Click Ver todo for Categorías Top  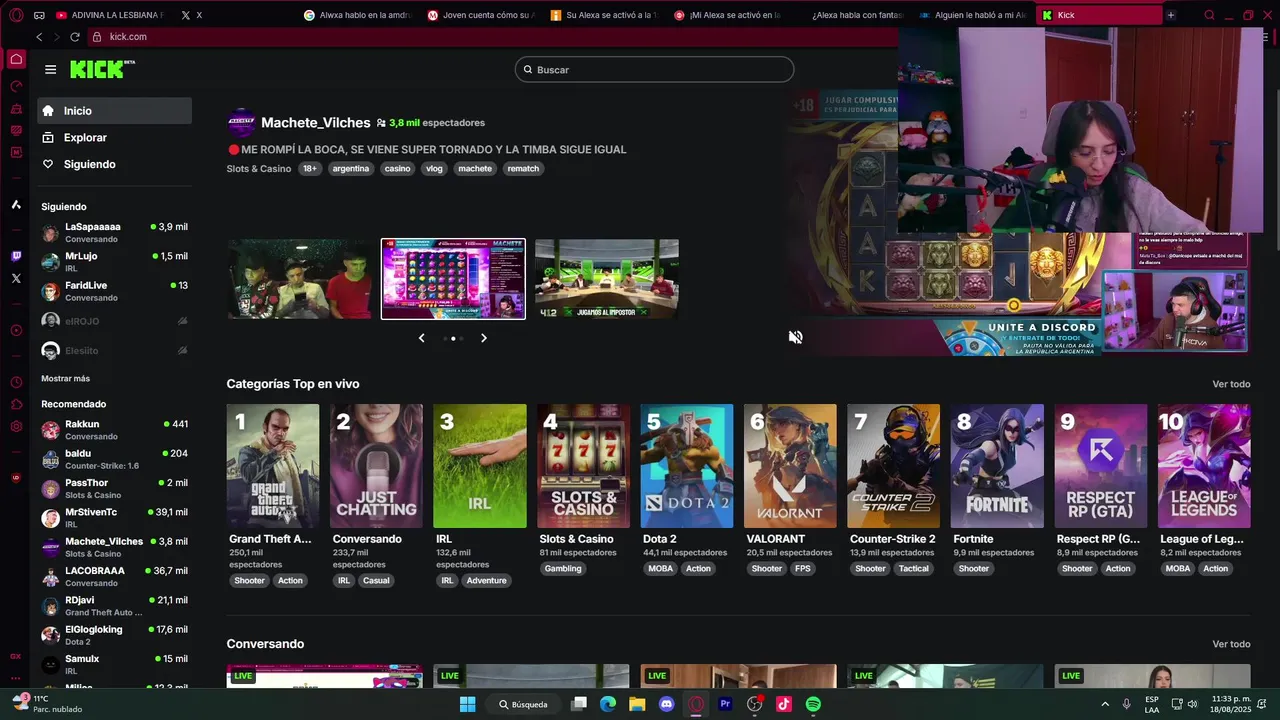point(1231,384)
